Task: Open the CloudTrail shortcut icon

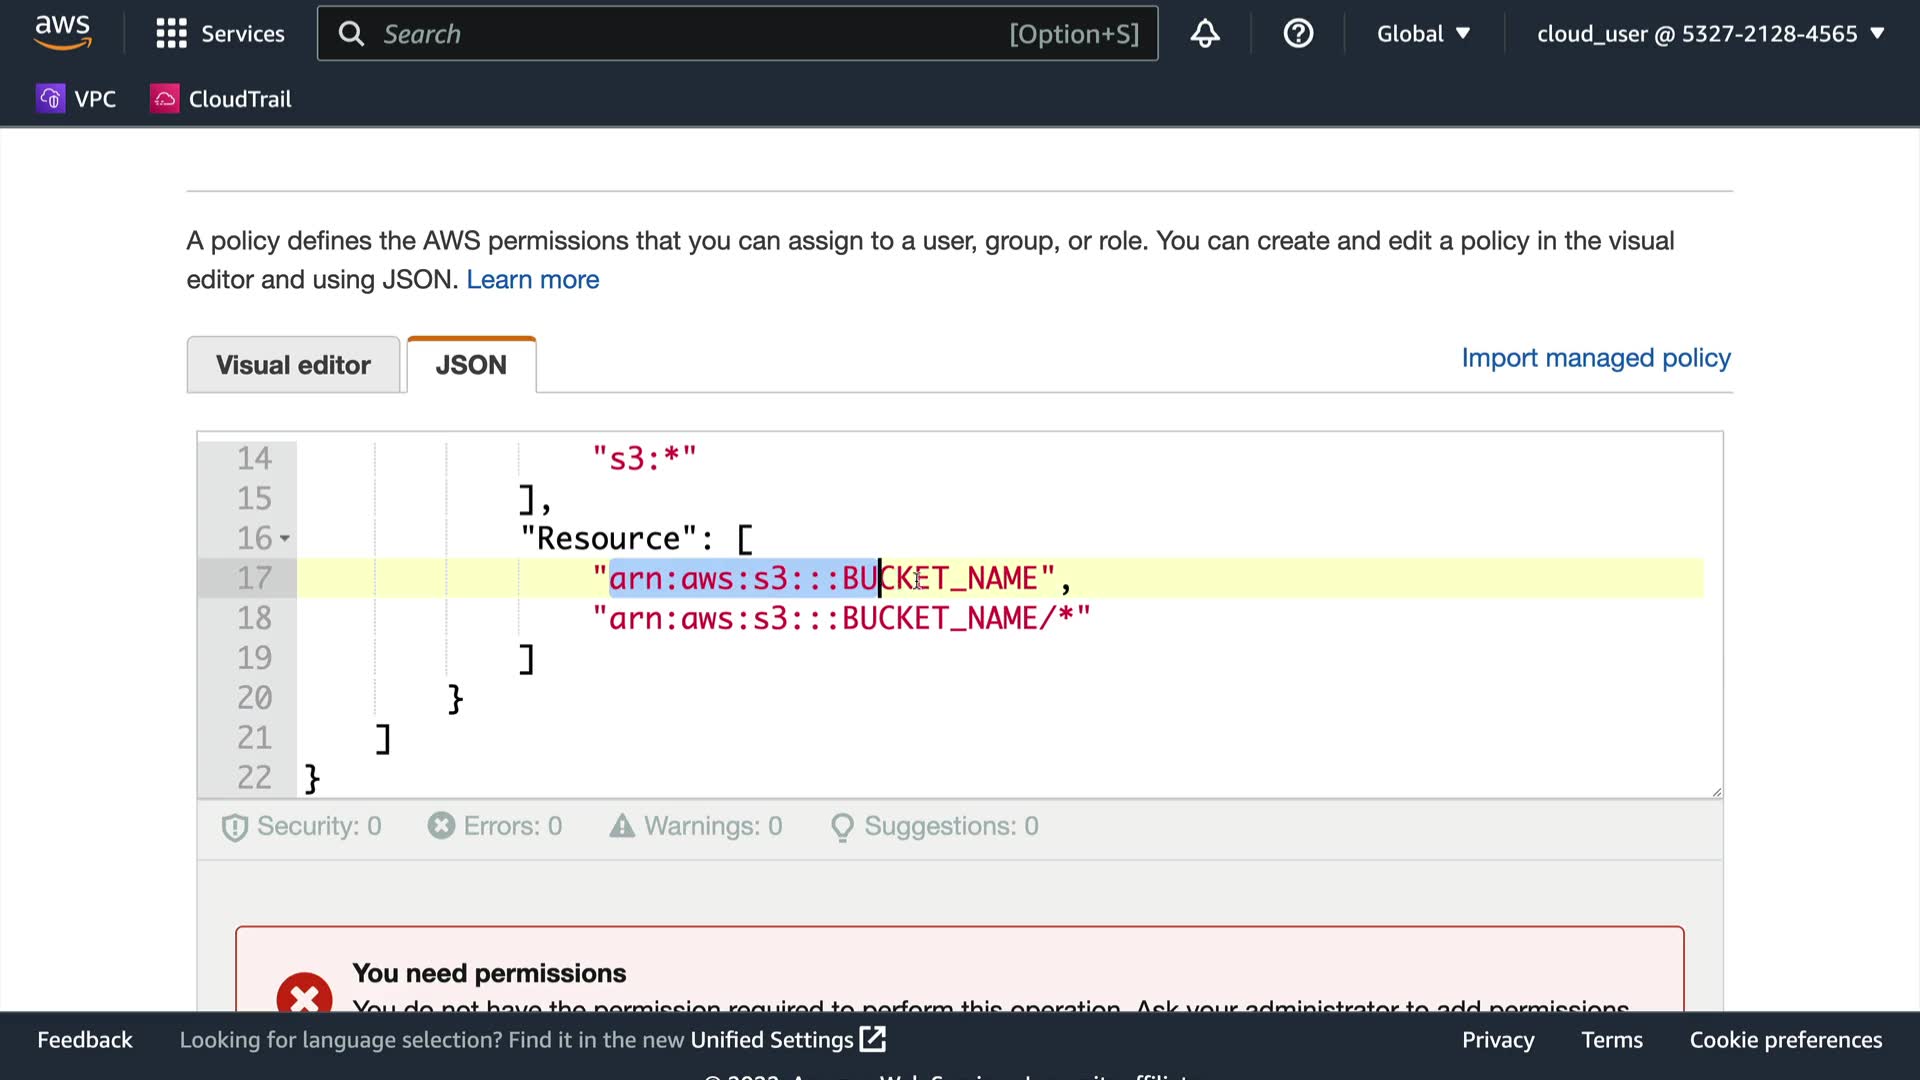Action: pos(165,99)
